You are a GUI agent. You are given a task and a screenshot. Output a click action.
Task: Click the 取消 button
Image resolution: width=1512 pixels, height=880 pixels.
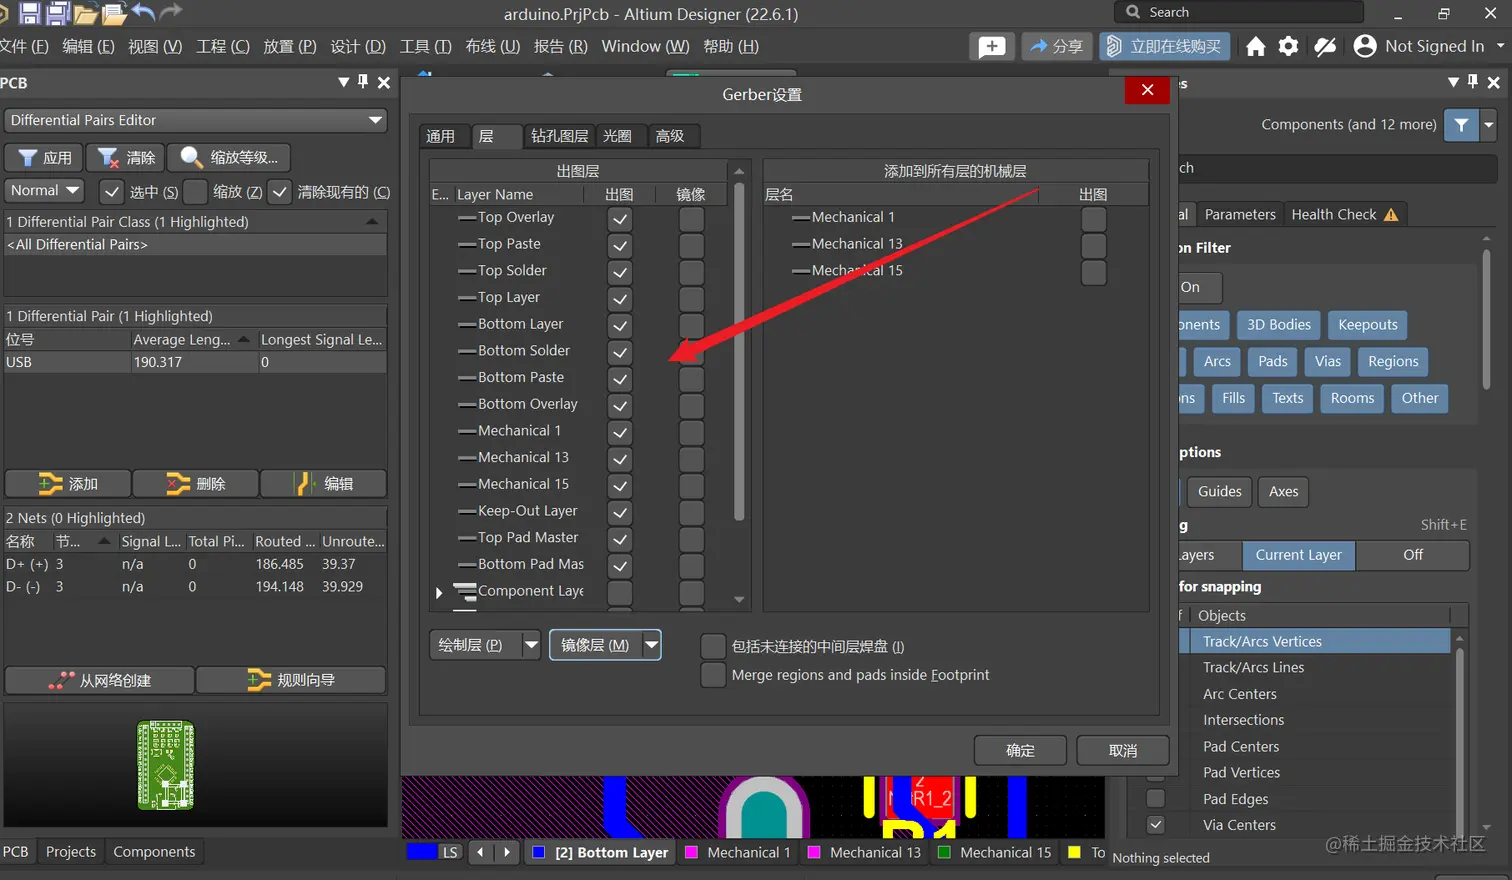coord(1123,750)
